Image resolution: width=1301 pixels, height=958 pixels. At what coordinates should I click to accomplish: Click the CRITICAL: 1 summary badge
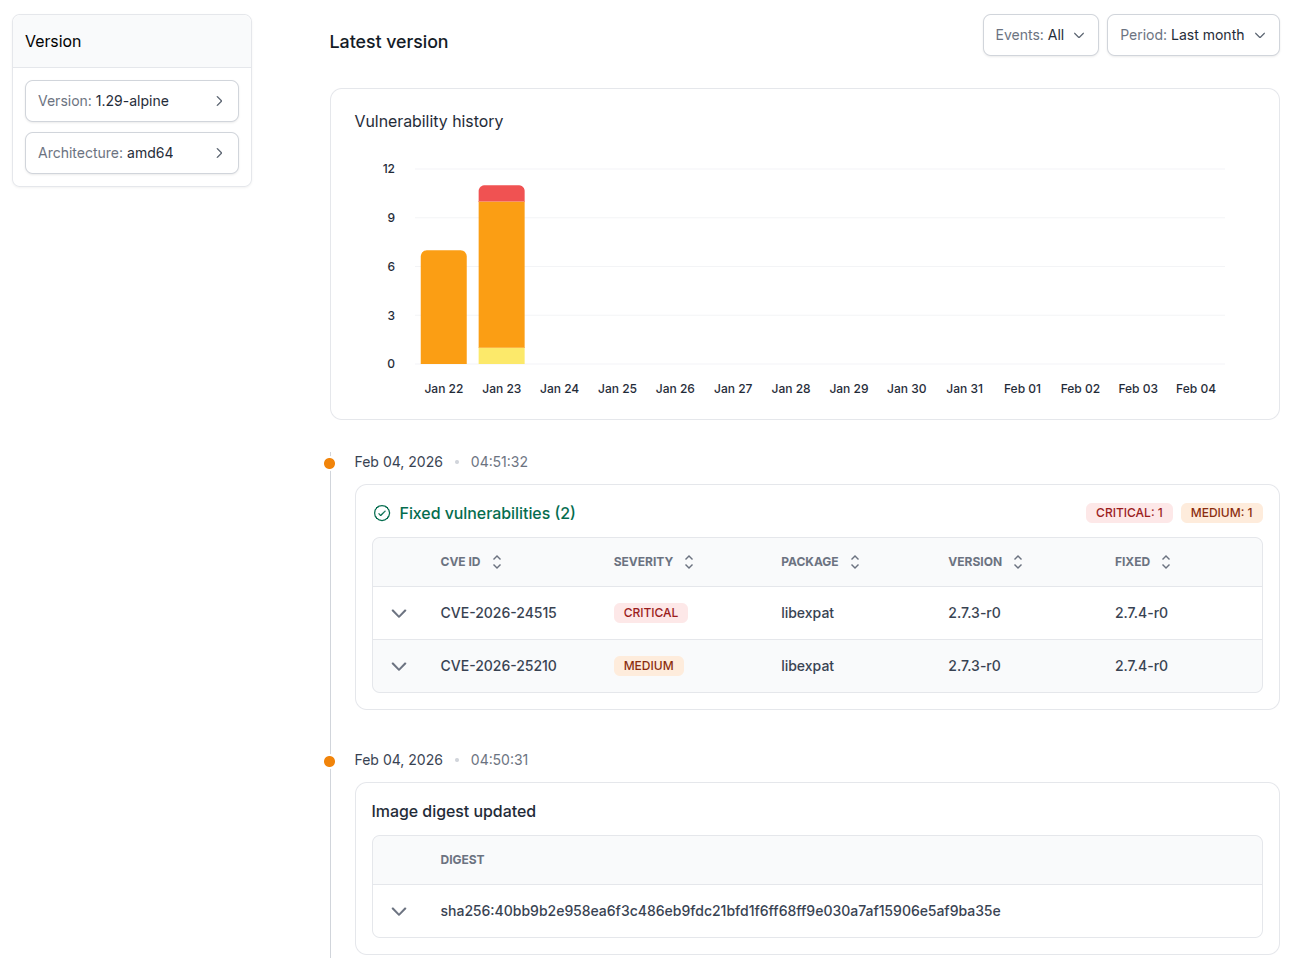(x=1129, y=513)
